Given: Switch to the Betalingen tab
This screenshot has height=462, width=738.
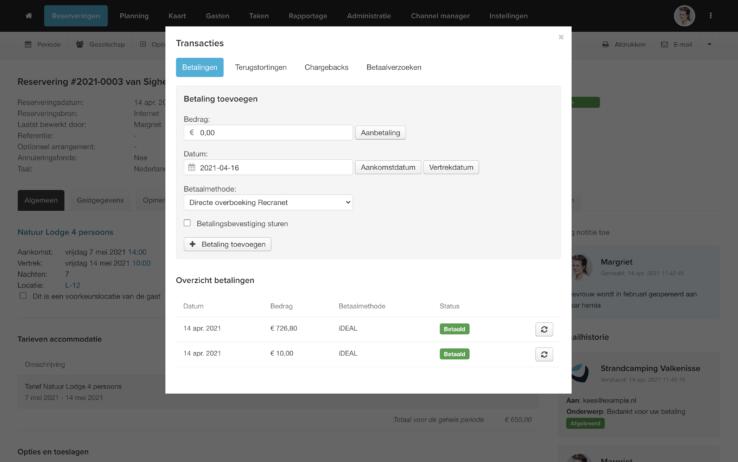Looking at the screenshot, I should point(200,67).
